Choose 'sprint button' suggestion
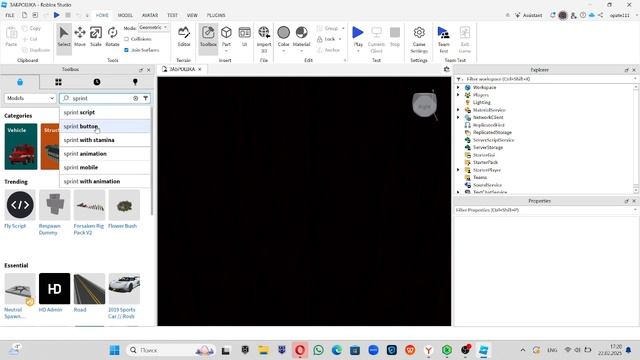Image resolution: width=640 pixels, height=360 pixels. pyautogui.click(x=105, y=126)
